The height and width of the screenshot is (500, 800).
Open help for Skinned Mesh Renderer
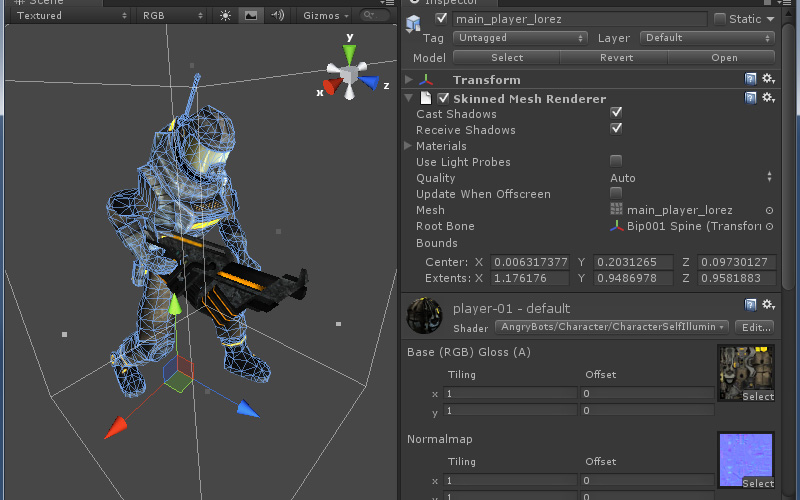(750, 98)
